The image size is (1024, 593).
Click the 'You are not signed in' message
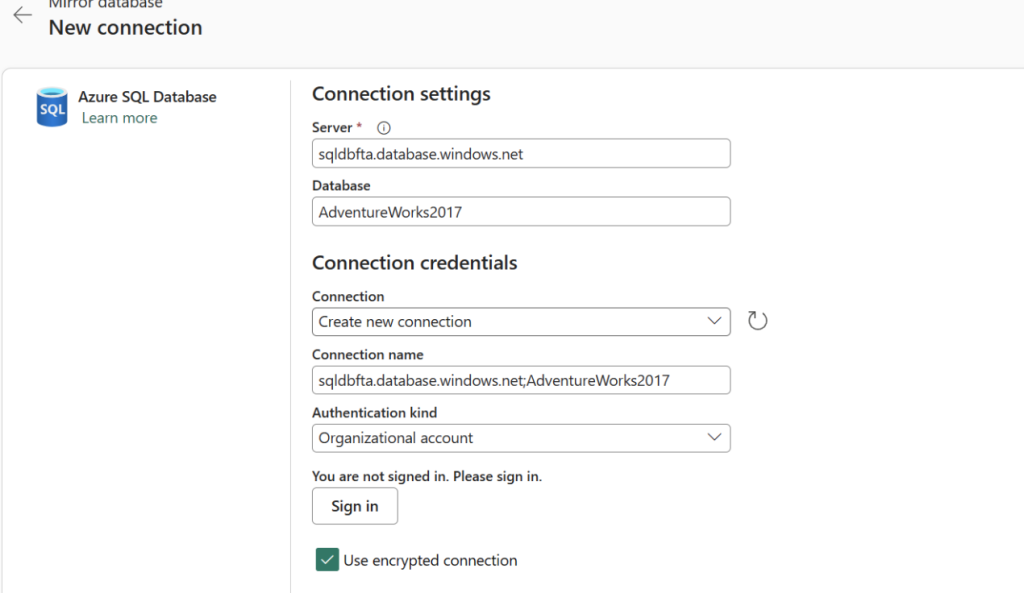pyautogui.click(x=427, y=476)
